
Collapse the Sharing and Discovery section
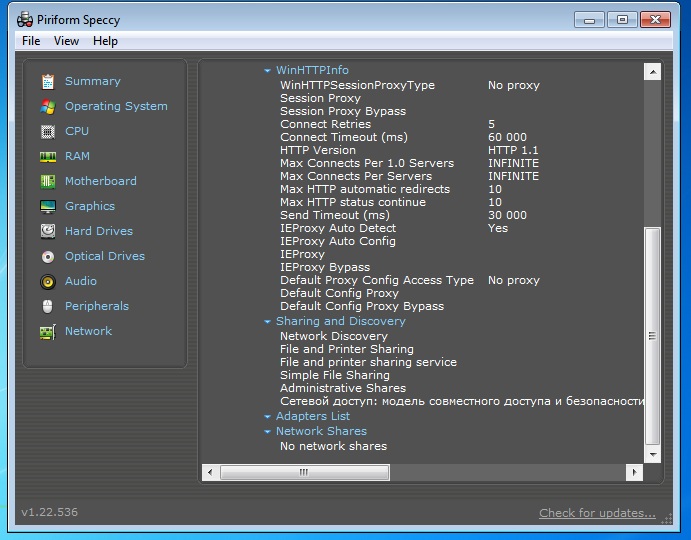[x=268, y=322]
